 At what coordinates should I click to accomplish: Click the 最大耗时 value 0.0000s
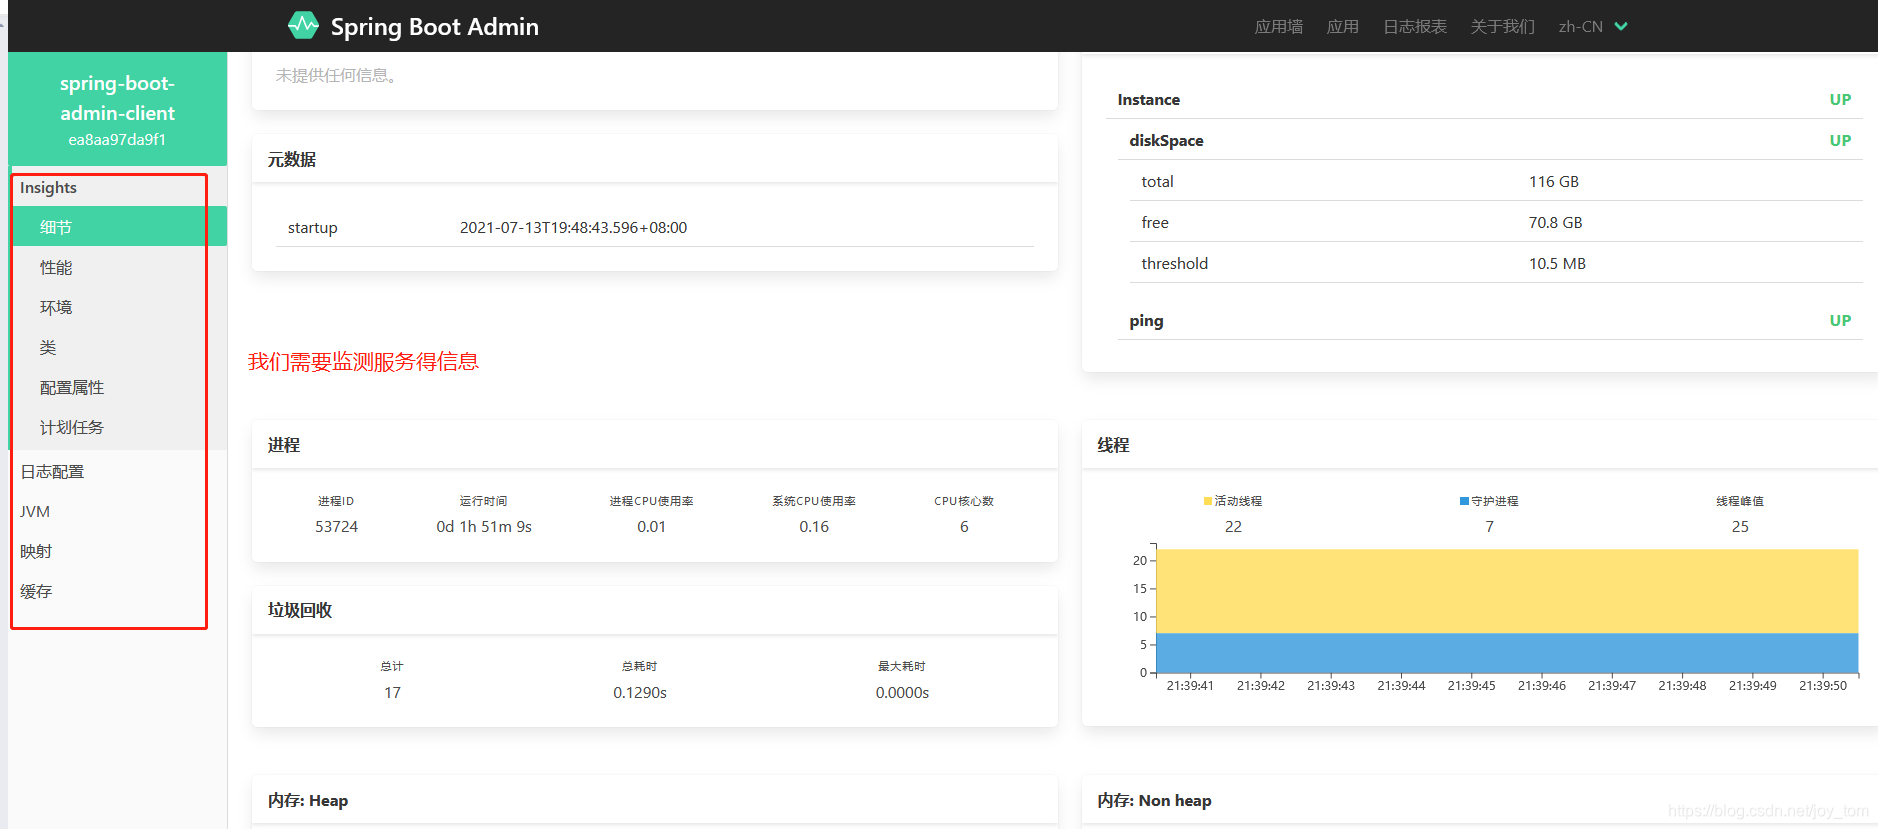pyautogui.click(x=902, y=692)
